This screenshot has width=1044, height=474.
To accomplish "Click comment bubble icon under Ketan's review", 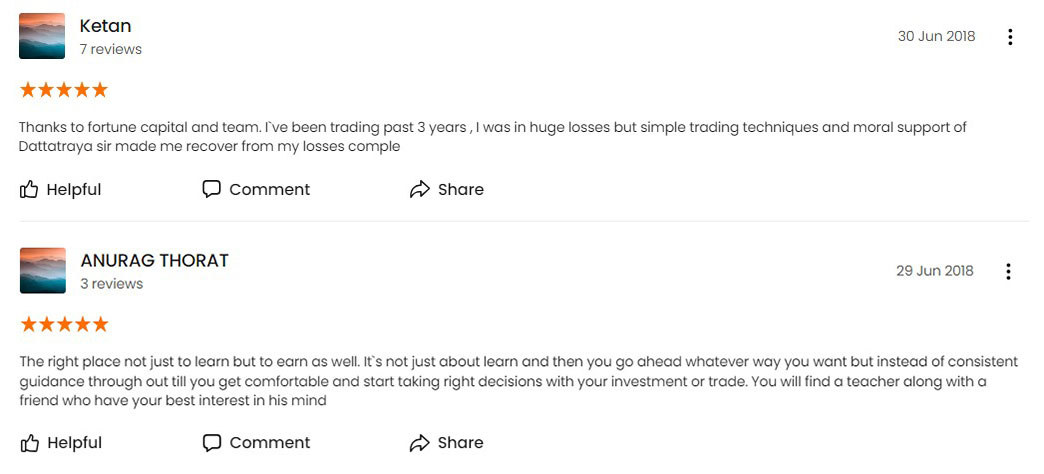I will coord(211,190).
